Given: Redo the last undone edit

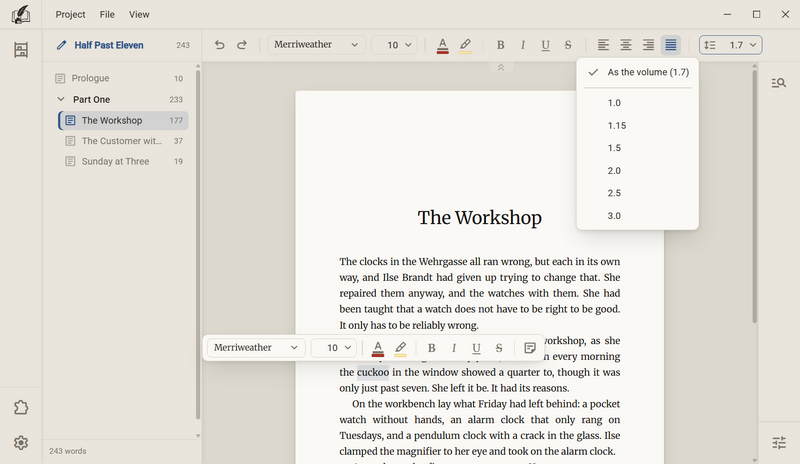Looking at the screenshot, I should point(242,45).
